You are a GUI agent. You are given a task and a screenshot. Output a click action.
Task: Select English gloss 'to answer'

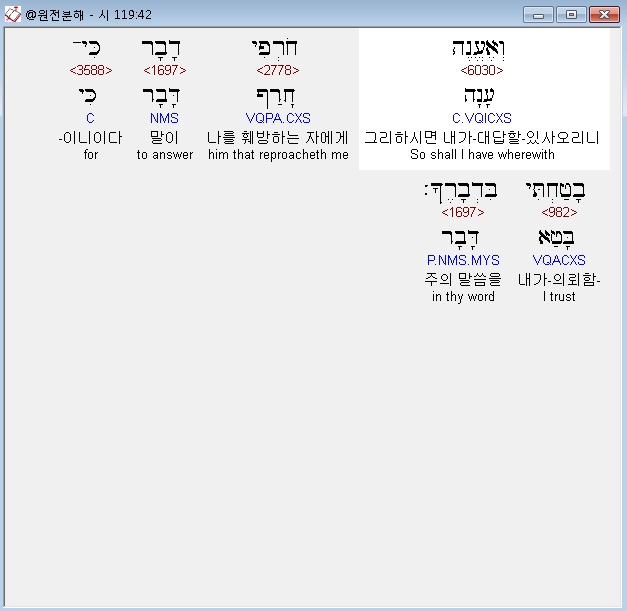click(165, 155)
